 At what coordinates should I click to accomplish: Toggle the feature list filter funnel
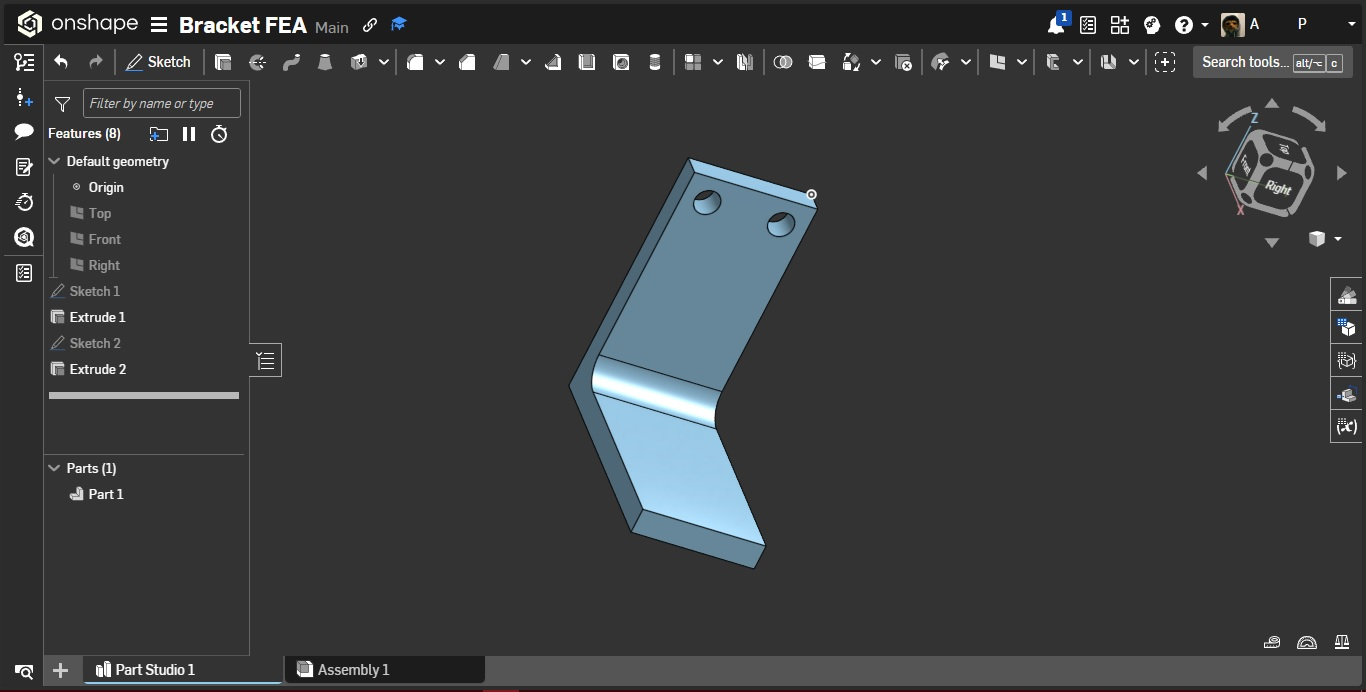pyautogui.click(x=62, y=103)
